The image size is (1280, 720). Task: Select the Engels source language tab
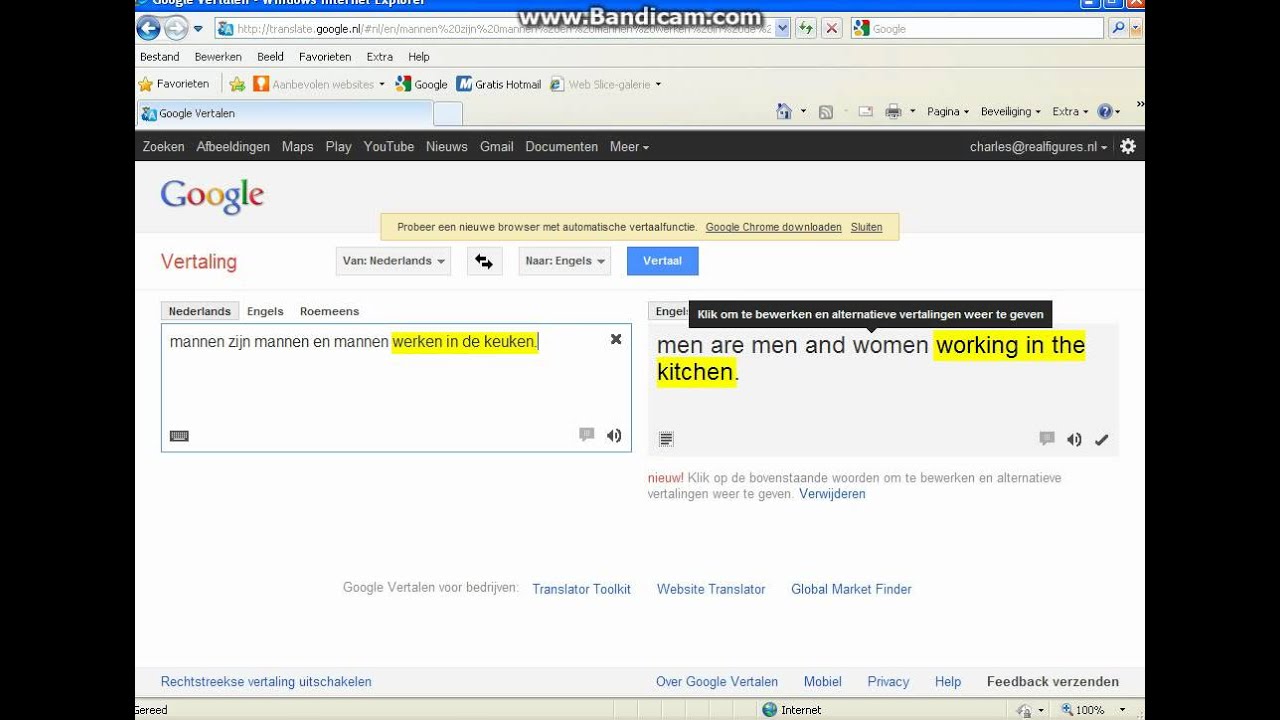click(x=265, y=311)
